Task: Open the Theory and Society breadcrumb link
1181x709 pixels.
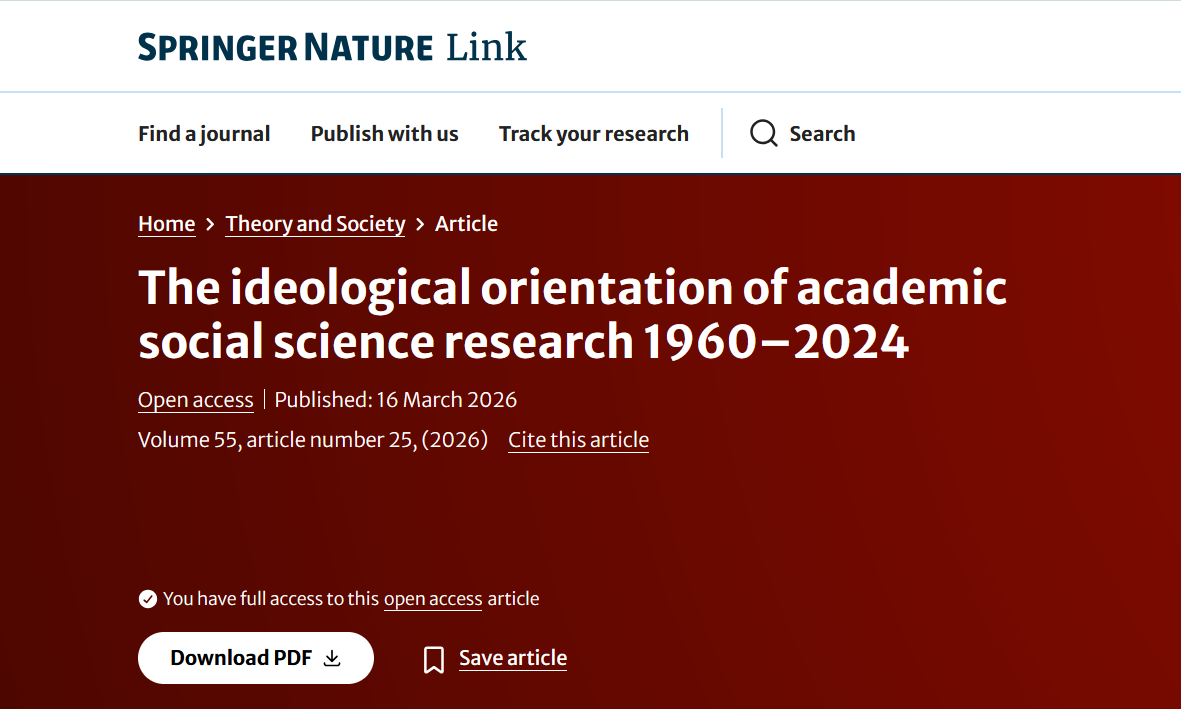Action: (315, 224)
